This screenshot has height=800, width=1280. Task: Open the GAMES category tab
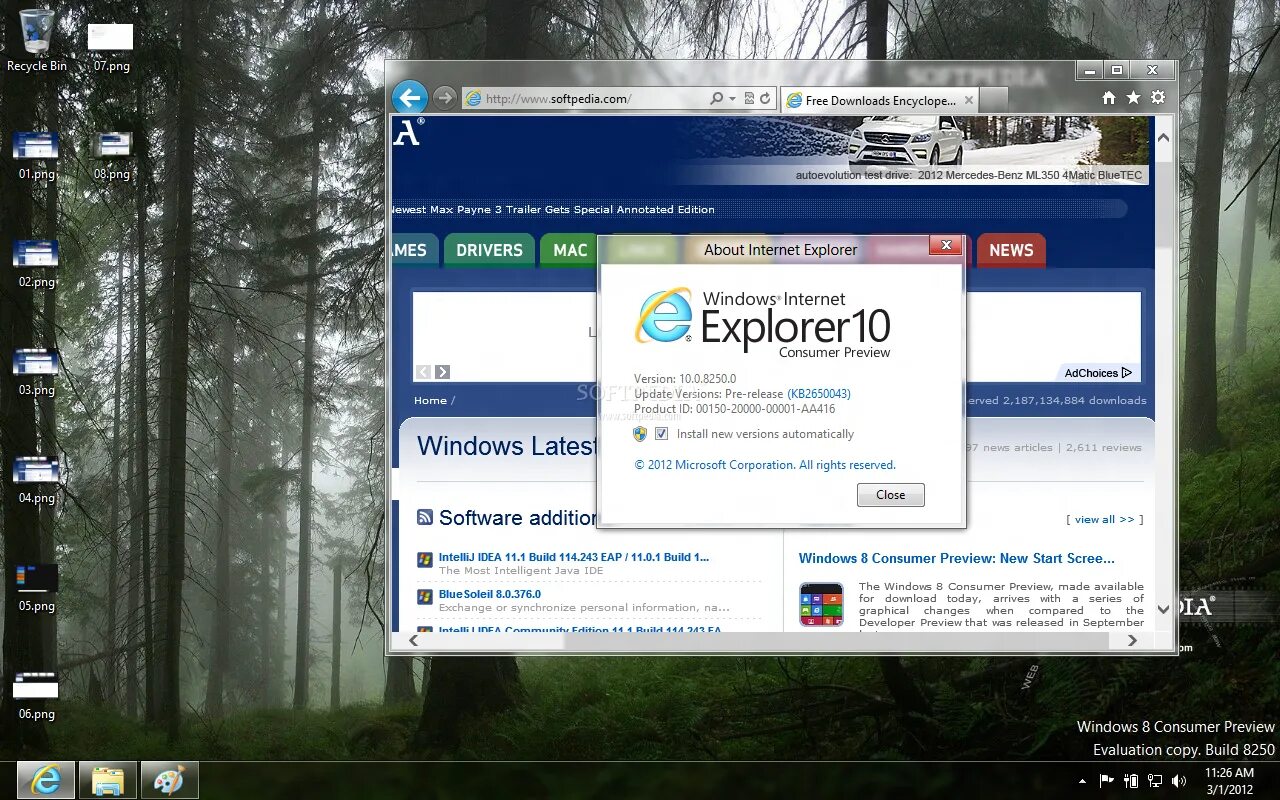pos(414,250)
